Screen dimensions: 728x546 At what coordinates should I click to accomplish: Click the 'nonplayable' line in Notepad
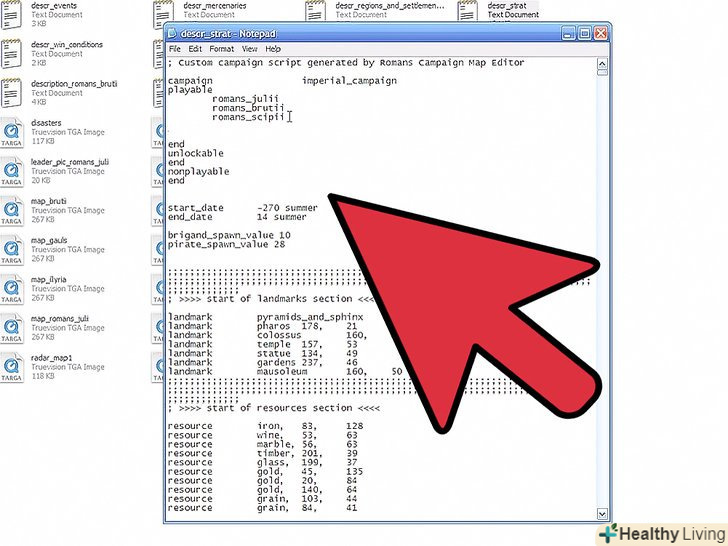[198, 171]
